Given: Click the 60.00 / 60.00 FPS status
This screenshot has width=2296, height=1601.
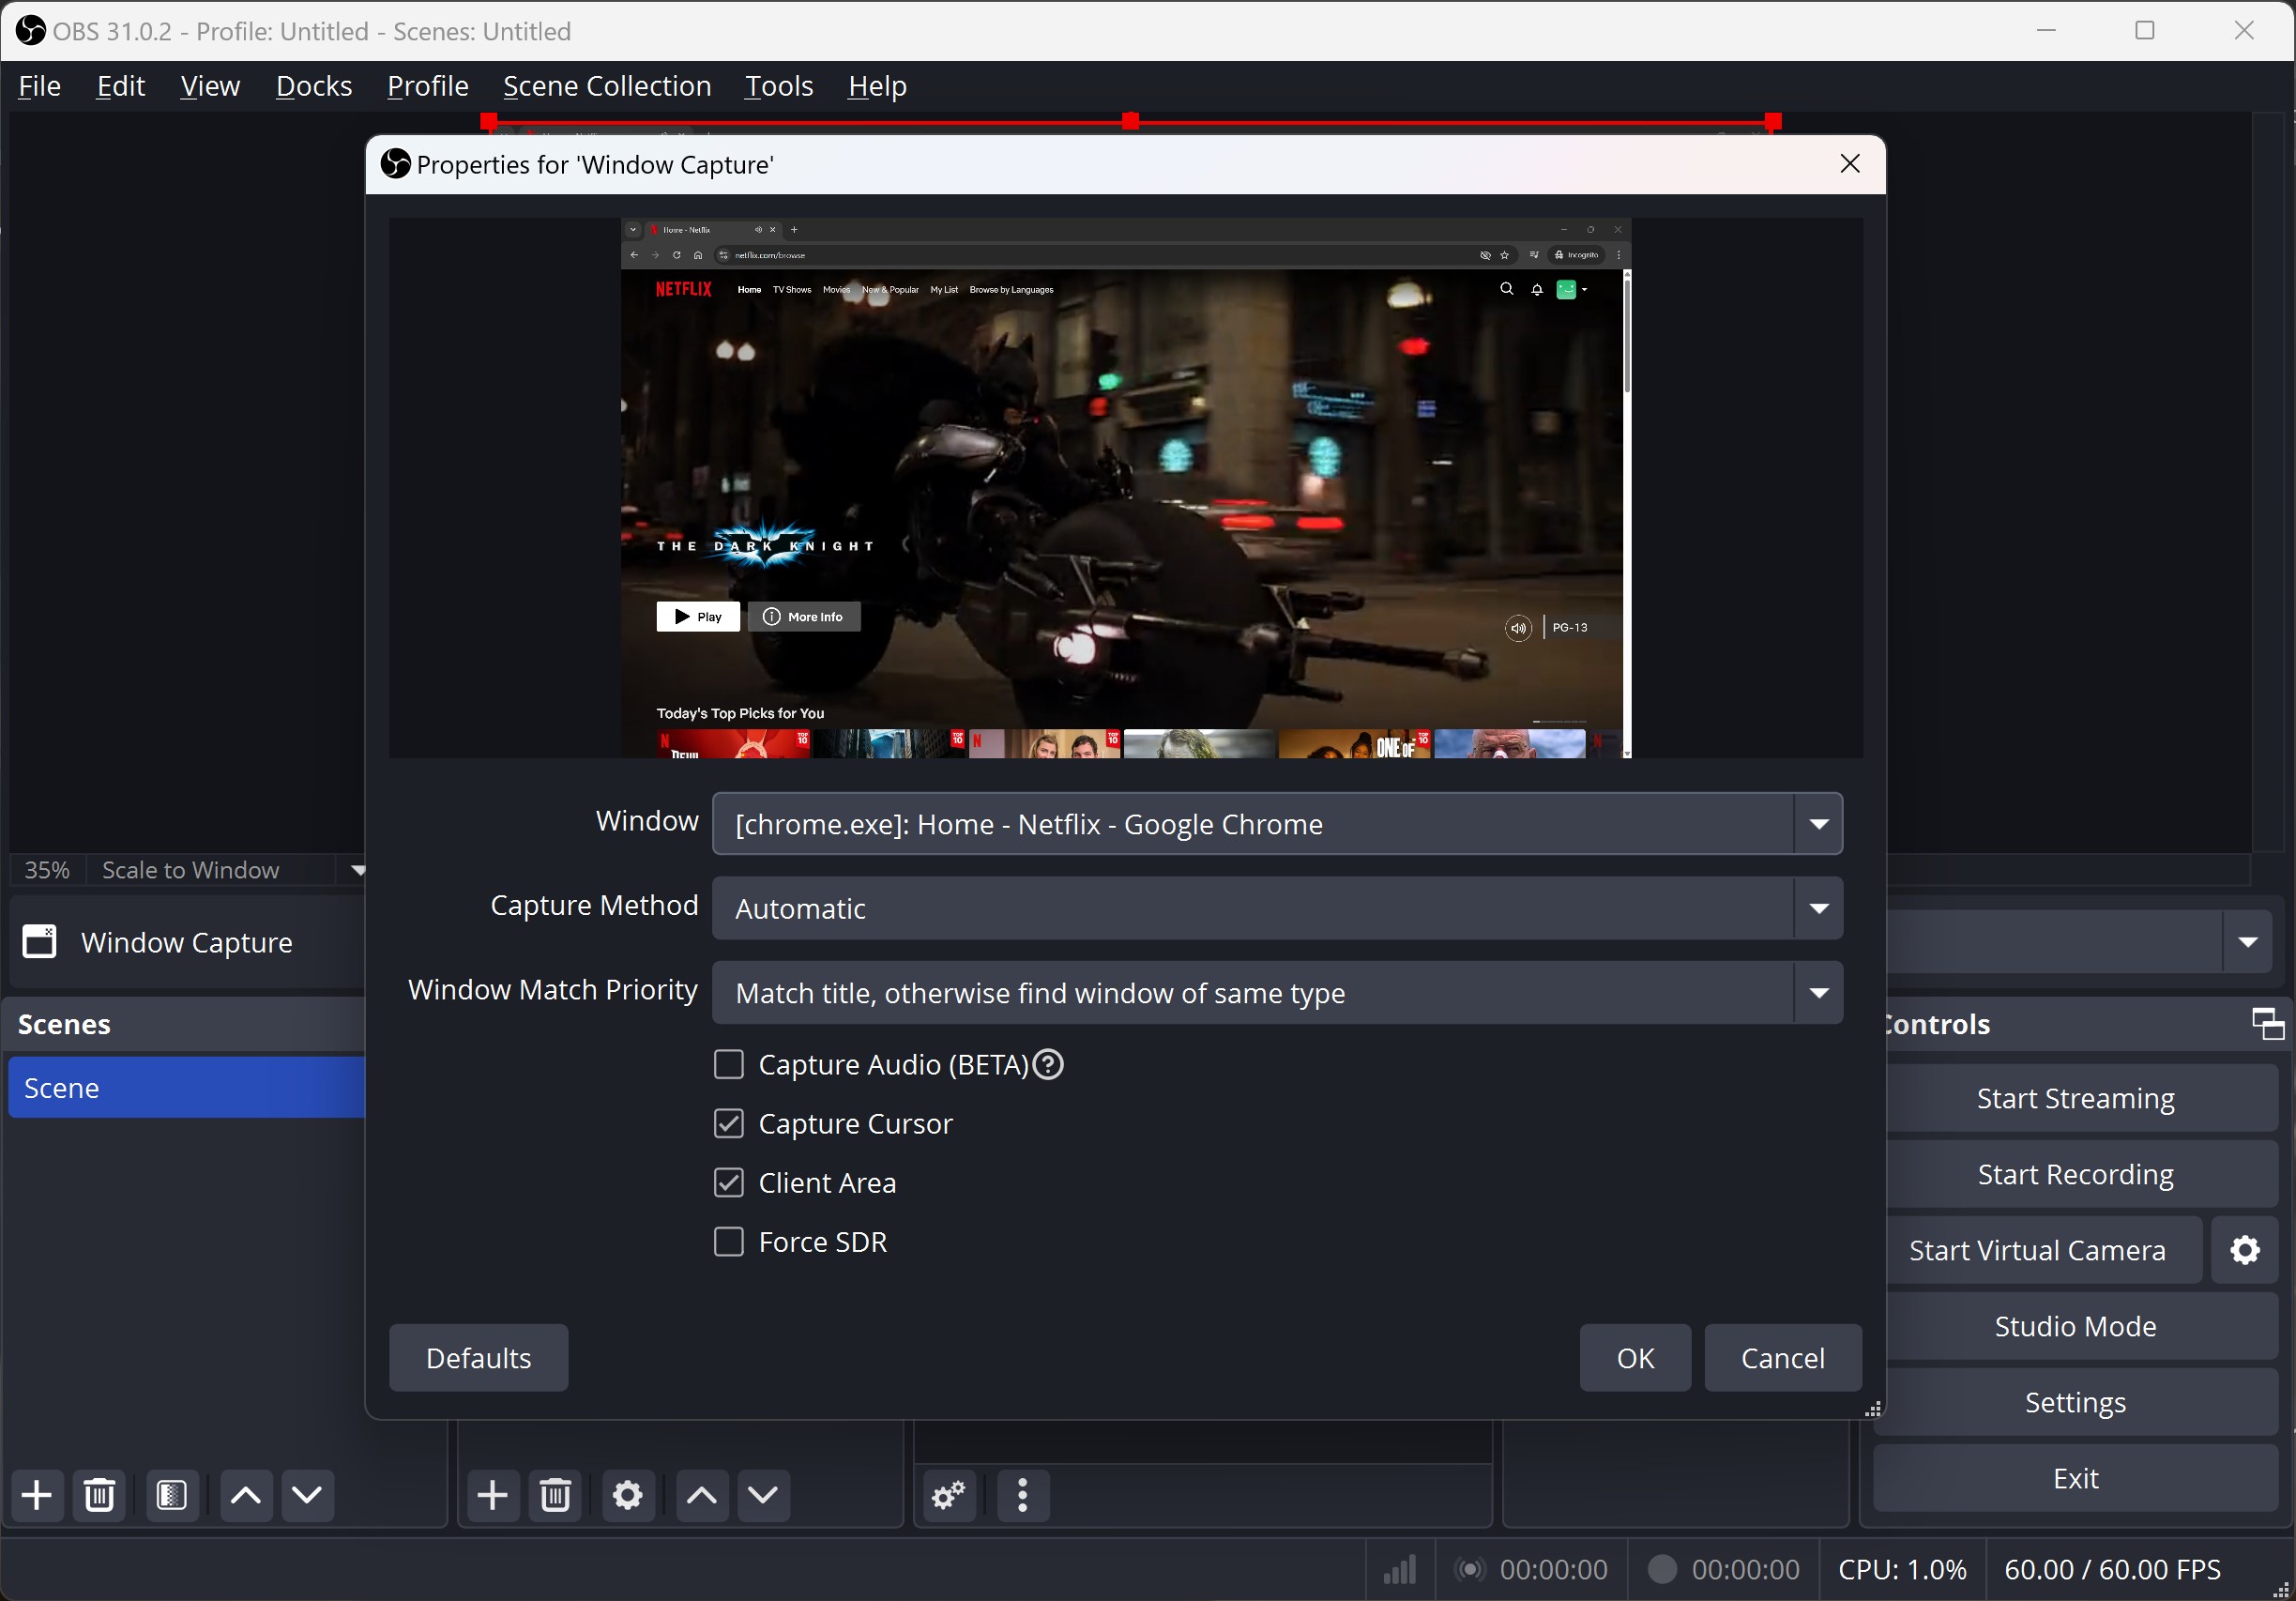Looking at the screenshot, I should 2112,1569.
